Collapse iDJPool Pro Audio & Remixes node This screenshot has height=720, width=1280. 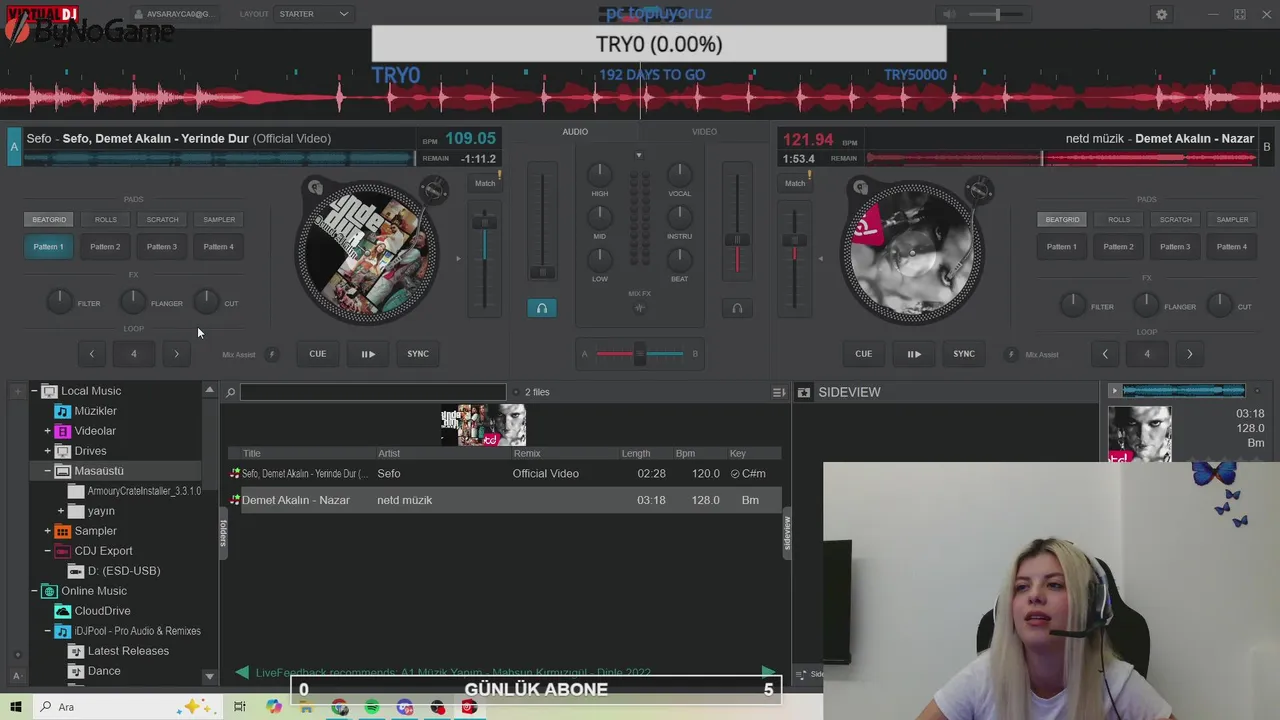coord(47,631)
